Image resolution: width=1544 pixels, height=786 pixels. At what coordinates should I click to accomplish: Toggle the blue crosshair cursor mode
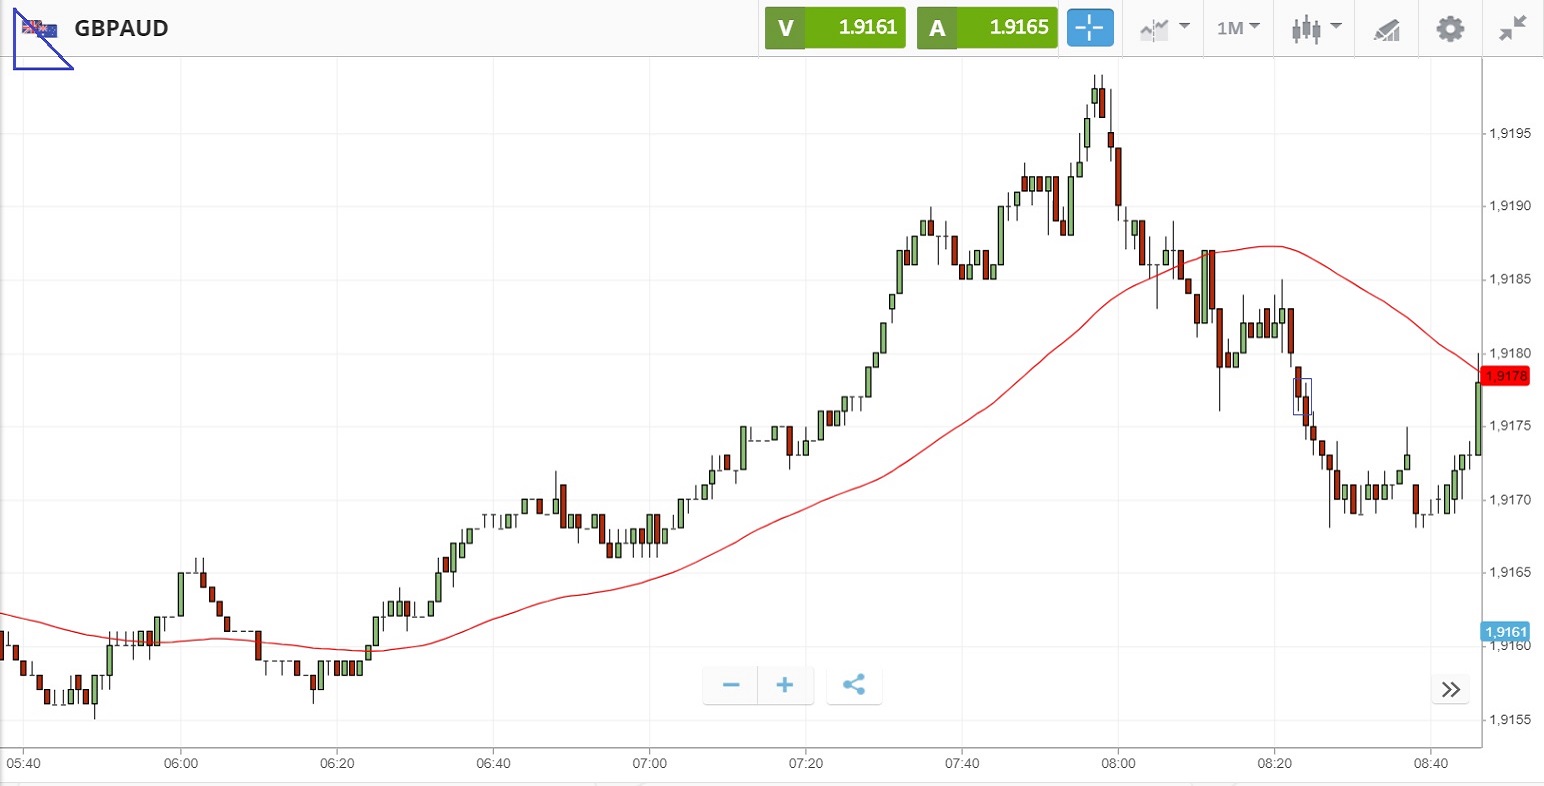(1089, 28)
